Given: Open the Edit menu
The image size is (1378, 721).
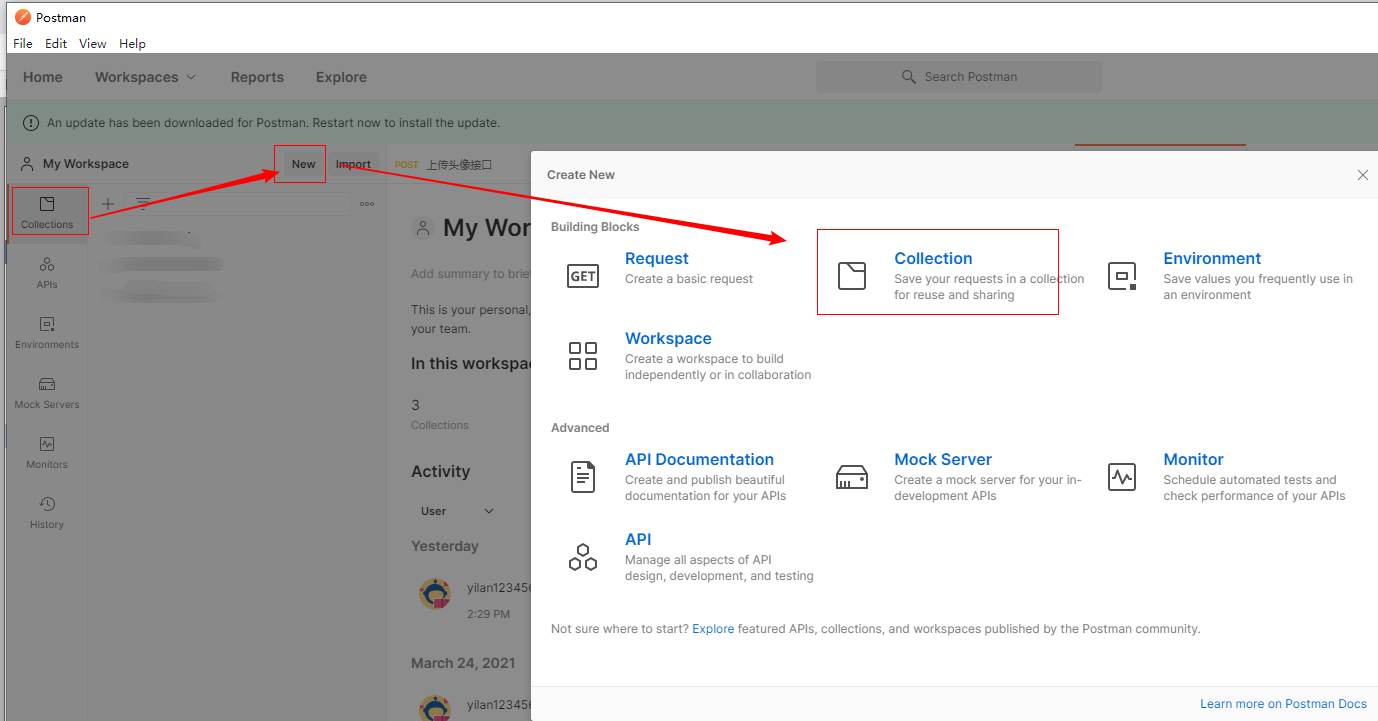Looking at the screenshot, I should [56, 43].
